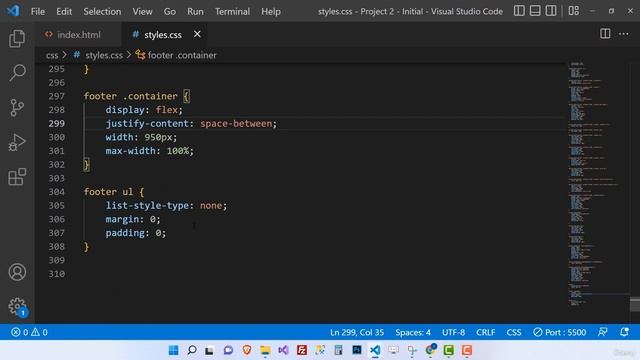Open the Search view in activity bar

click(x=17, y=73)
